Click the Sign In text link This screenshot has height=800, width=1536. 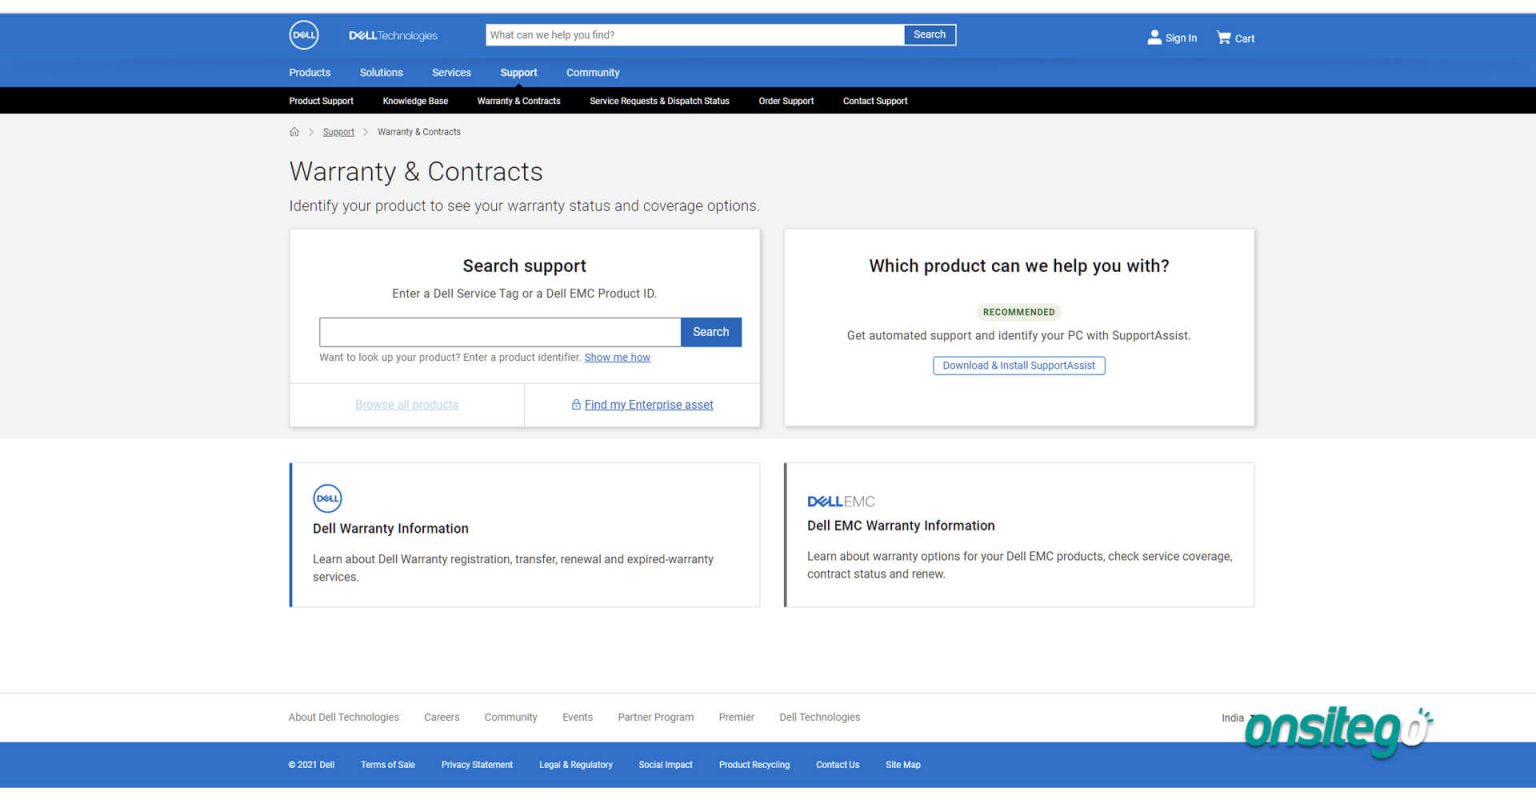(x=1181, y=38)
